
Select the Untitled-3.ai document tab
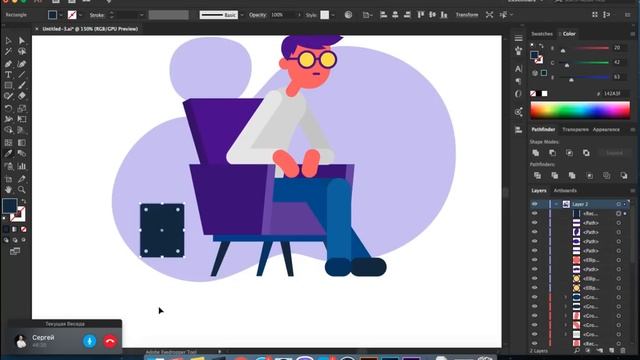point(90,29)
